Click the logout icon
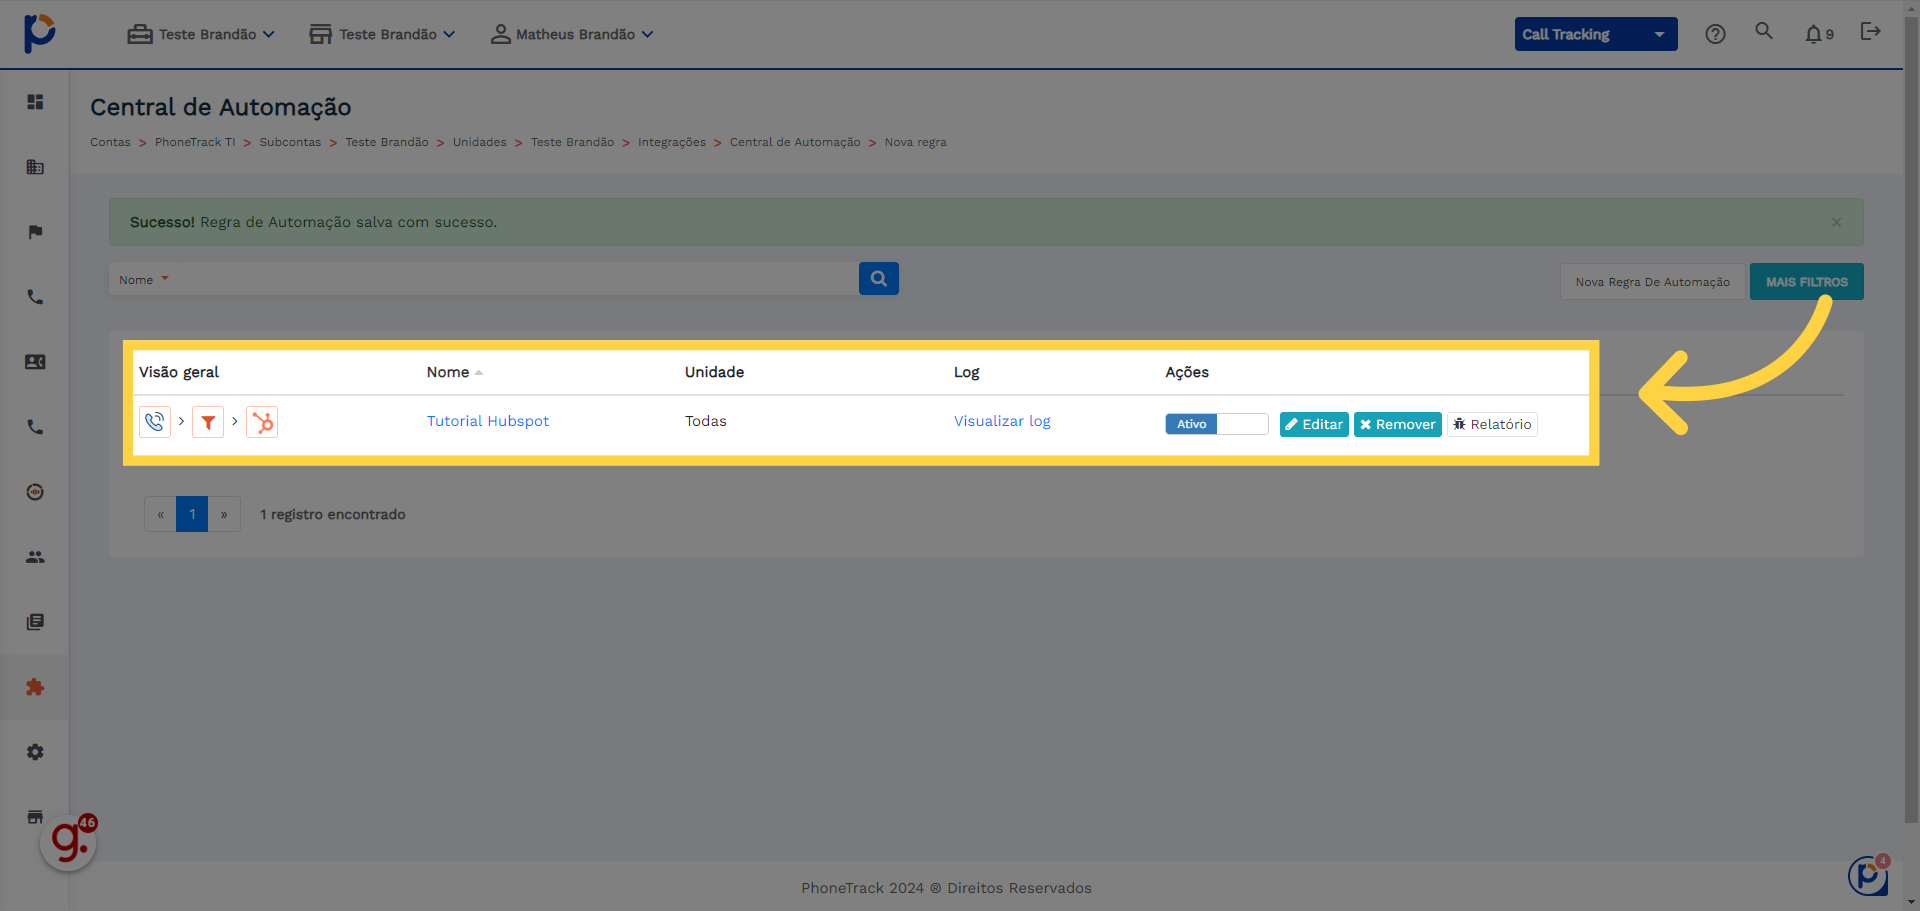The image size is (1920, 911). click(x=1870, y=32)
